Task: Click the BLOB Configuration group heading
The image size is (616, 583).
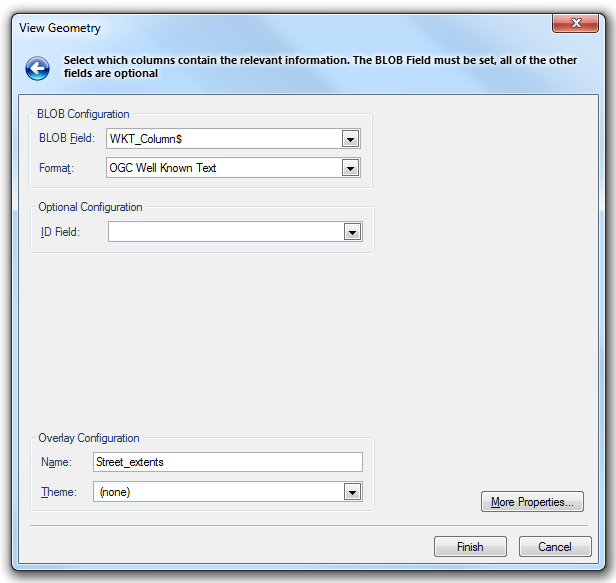Action: coord(83,114)
